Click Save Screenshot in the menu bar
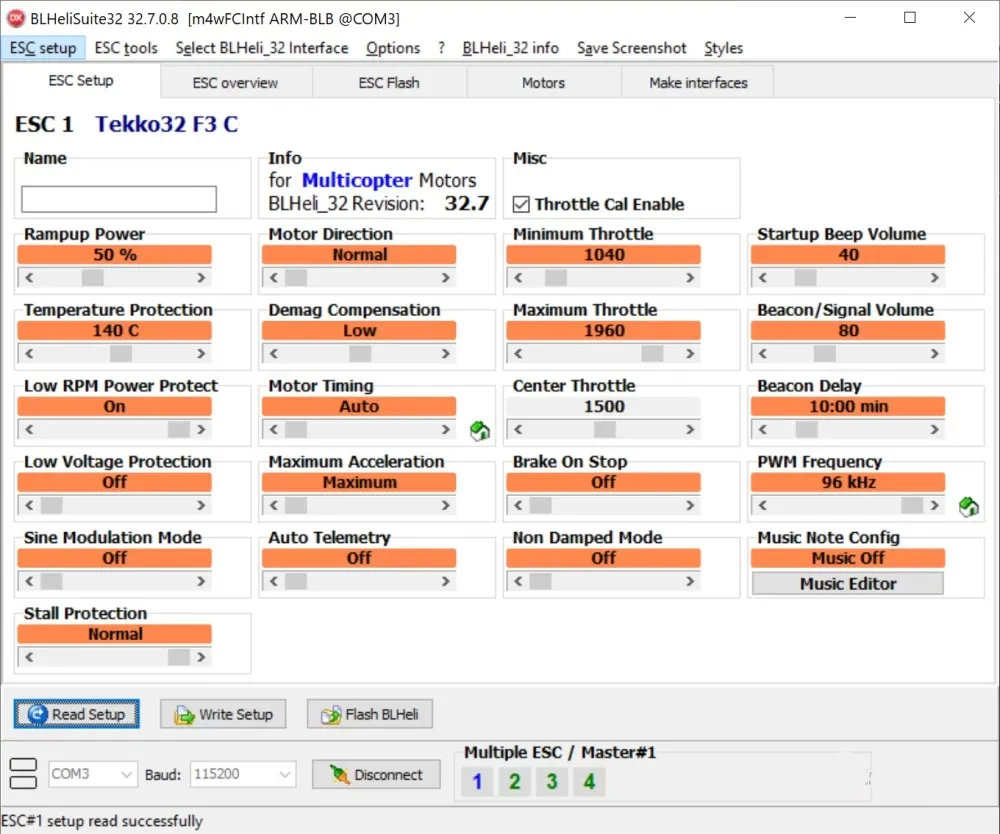 coord(631,48)
